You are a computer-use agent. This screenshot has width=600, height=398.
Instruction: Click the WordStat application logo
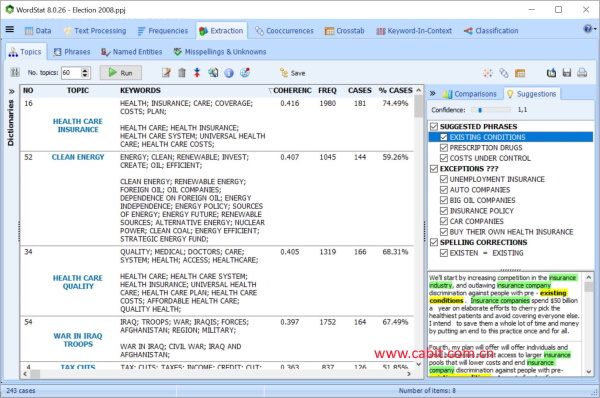10,10
